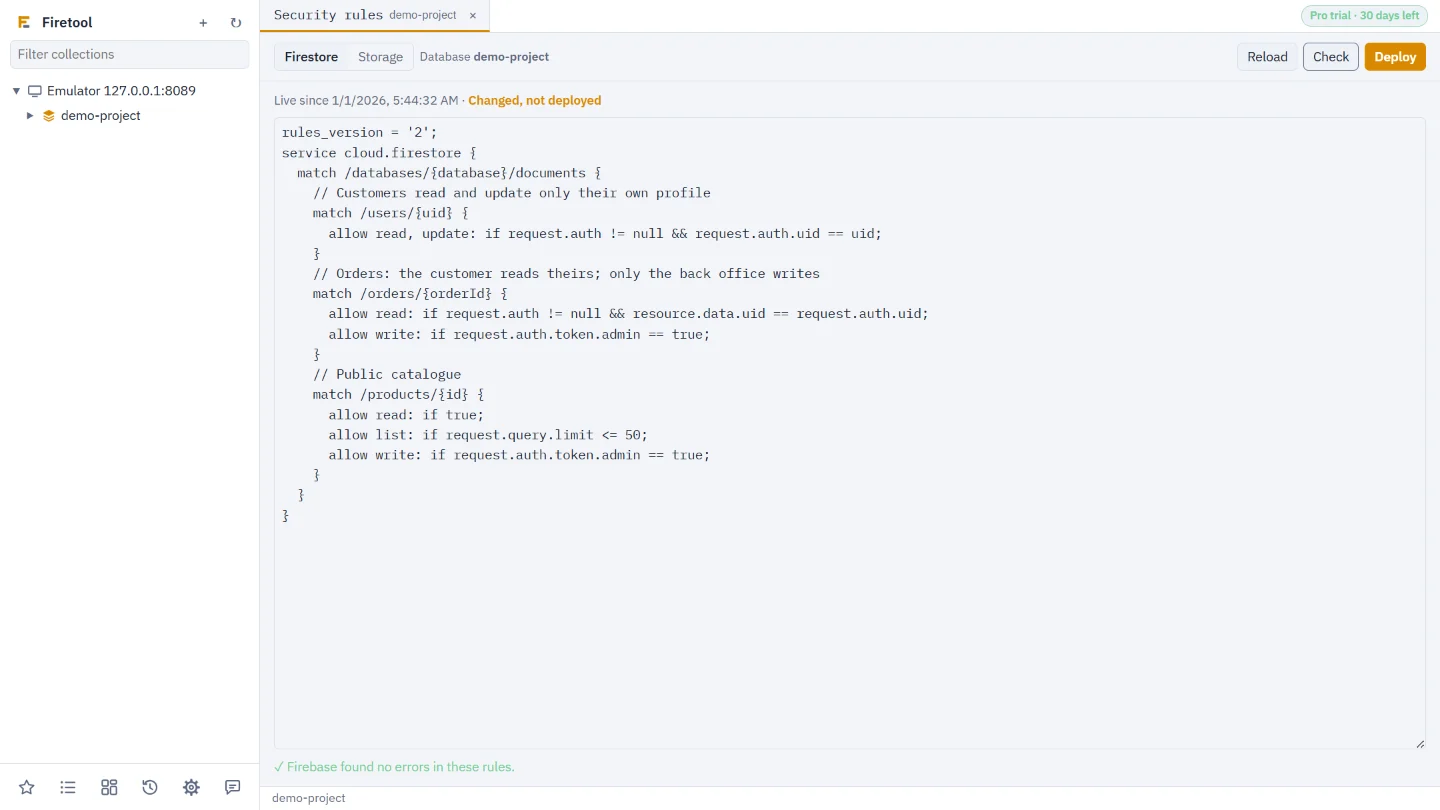Switch to the Storage rules tab
Screen dimensions: 1440x810
[380, 57]
